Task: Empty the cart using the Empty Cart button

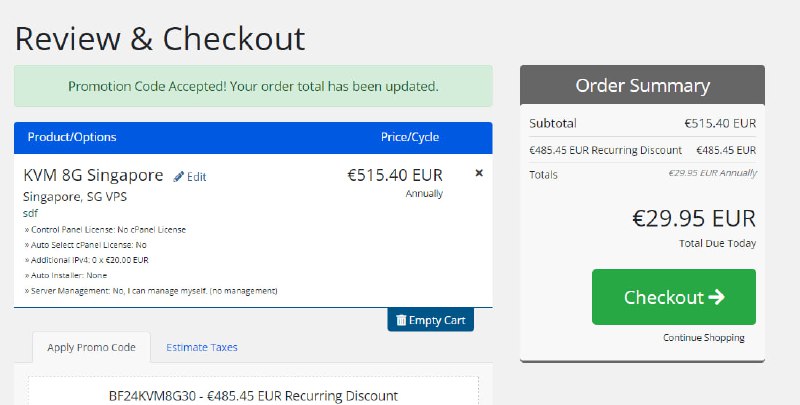Action: pyautogui.click(x=431, y=320)
